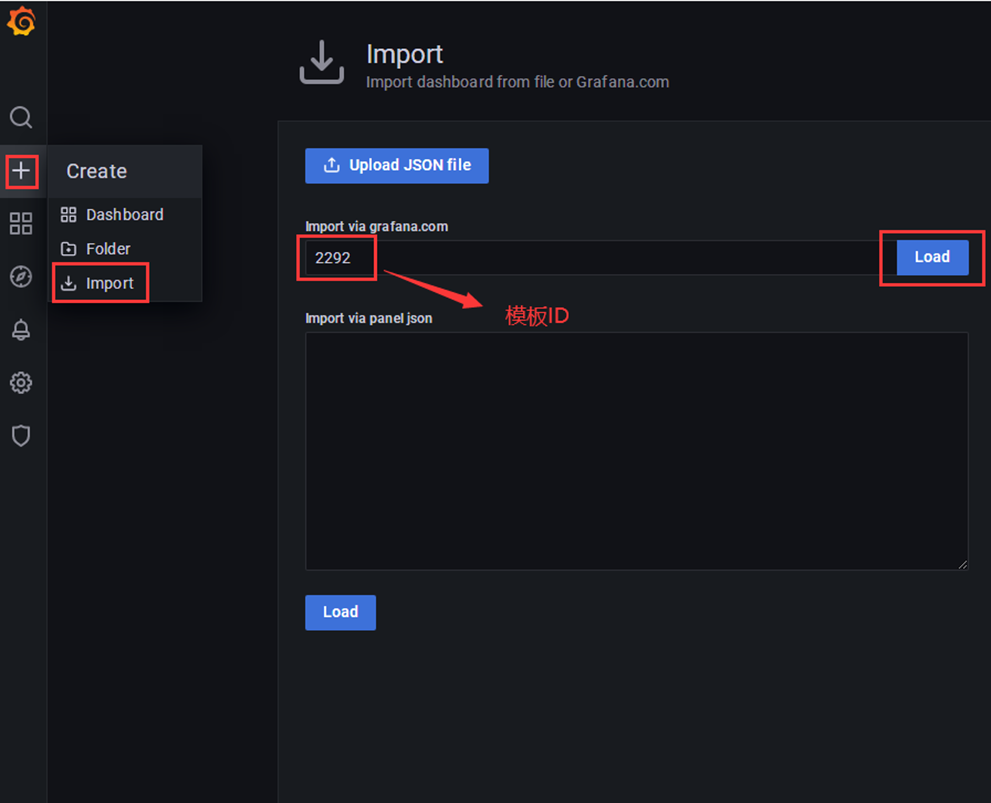Click the plus Create icon in sidebar
Screen dimensions: 991x803
[x=21, y=171]
